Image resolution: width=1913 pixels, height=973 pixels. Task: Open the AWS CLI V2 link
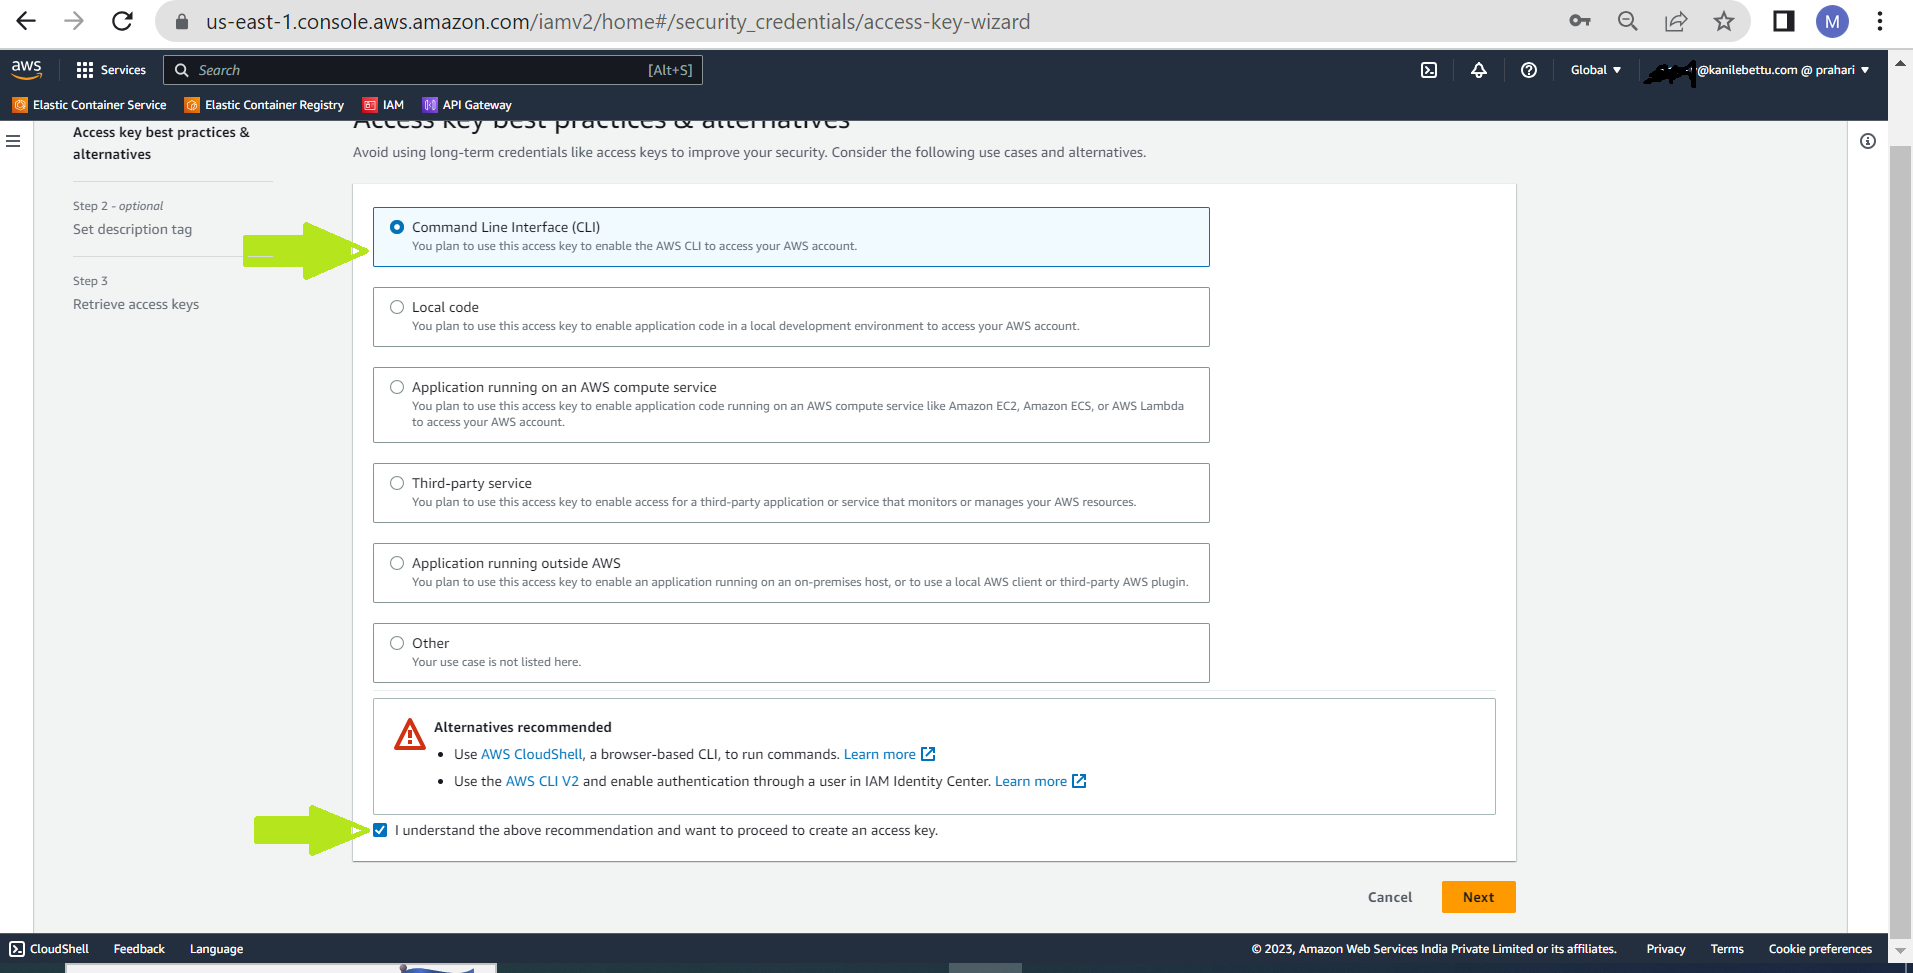pos(542,781)
